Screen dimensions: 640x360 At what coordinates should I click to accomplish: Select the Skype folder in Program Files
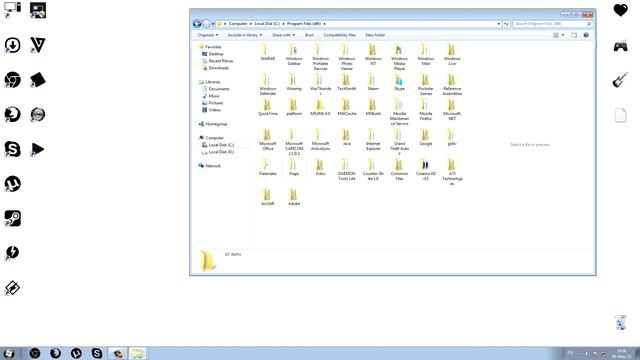click(399, 82)
